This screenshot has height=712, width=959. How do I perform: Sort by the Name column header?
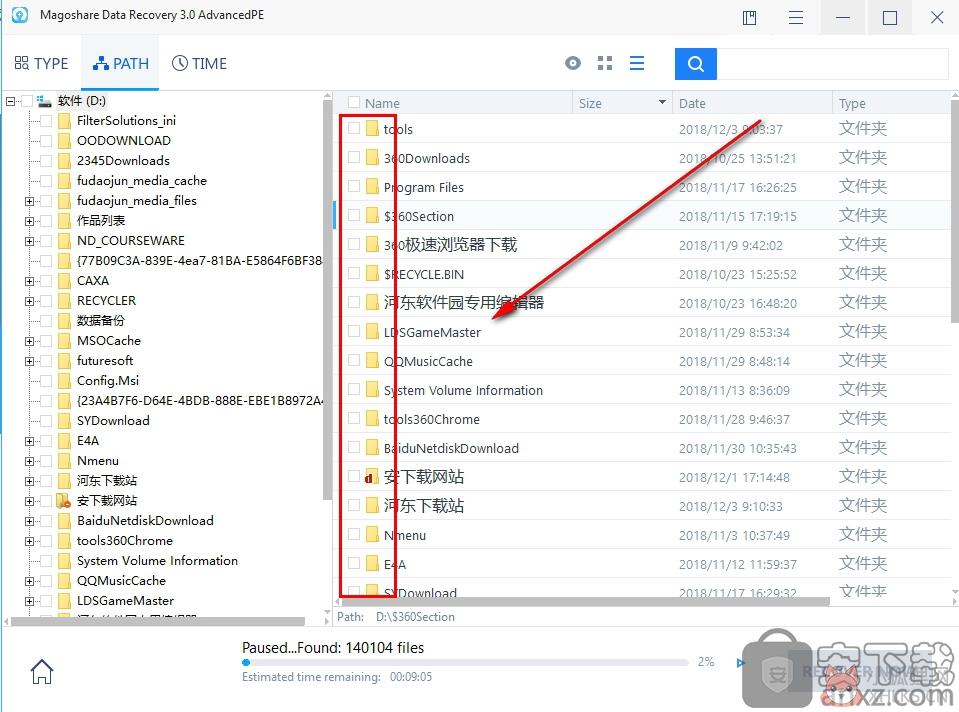[382, 103]
